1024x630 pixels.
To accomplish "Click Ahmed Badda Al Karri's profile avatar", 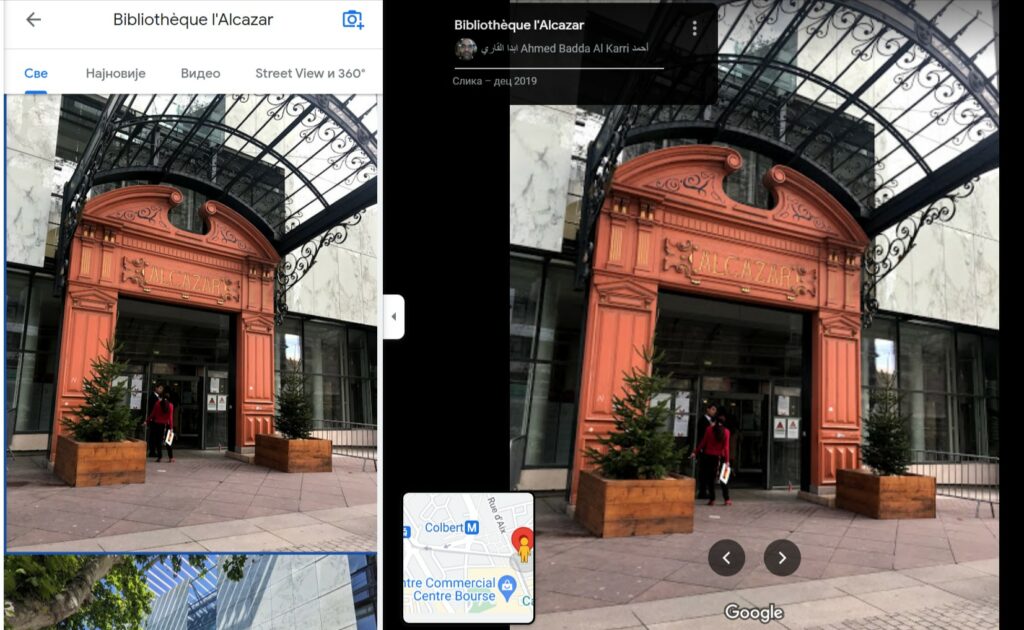I will (466, 49).
